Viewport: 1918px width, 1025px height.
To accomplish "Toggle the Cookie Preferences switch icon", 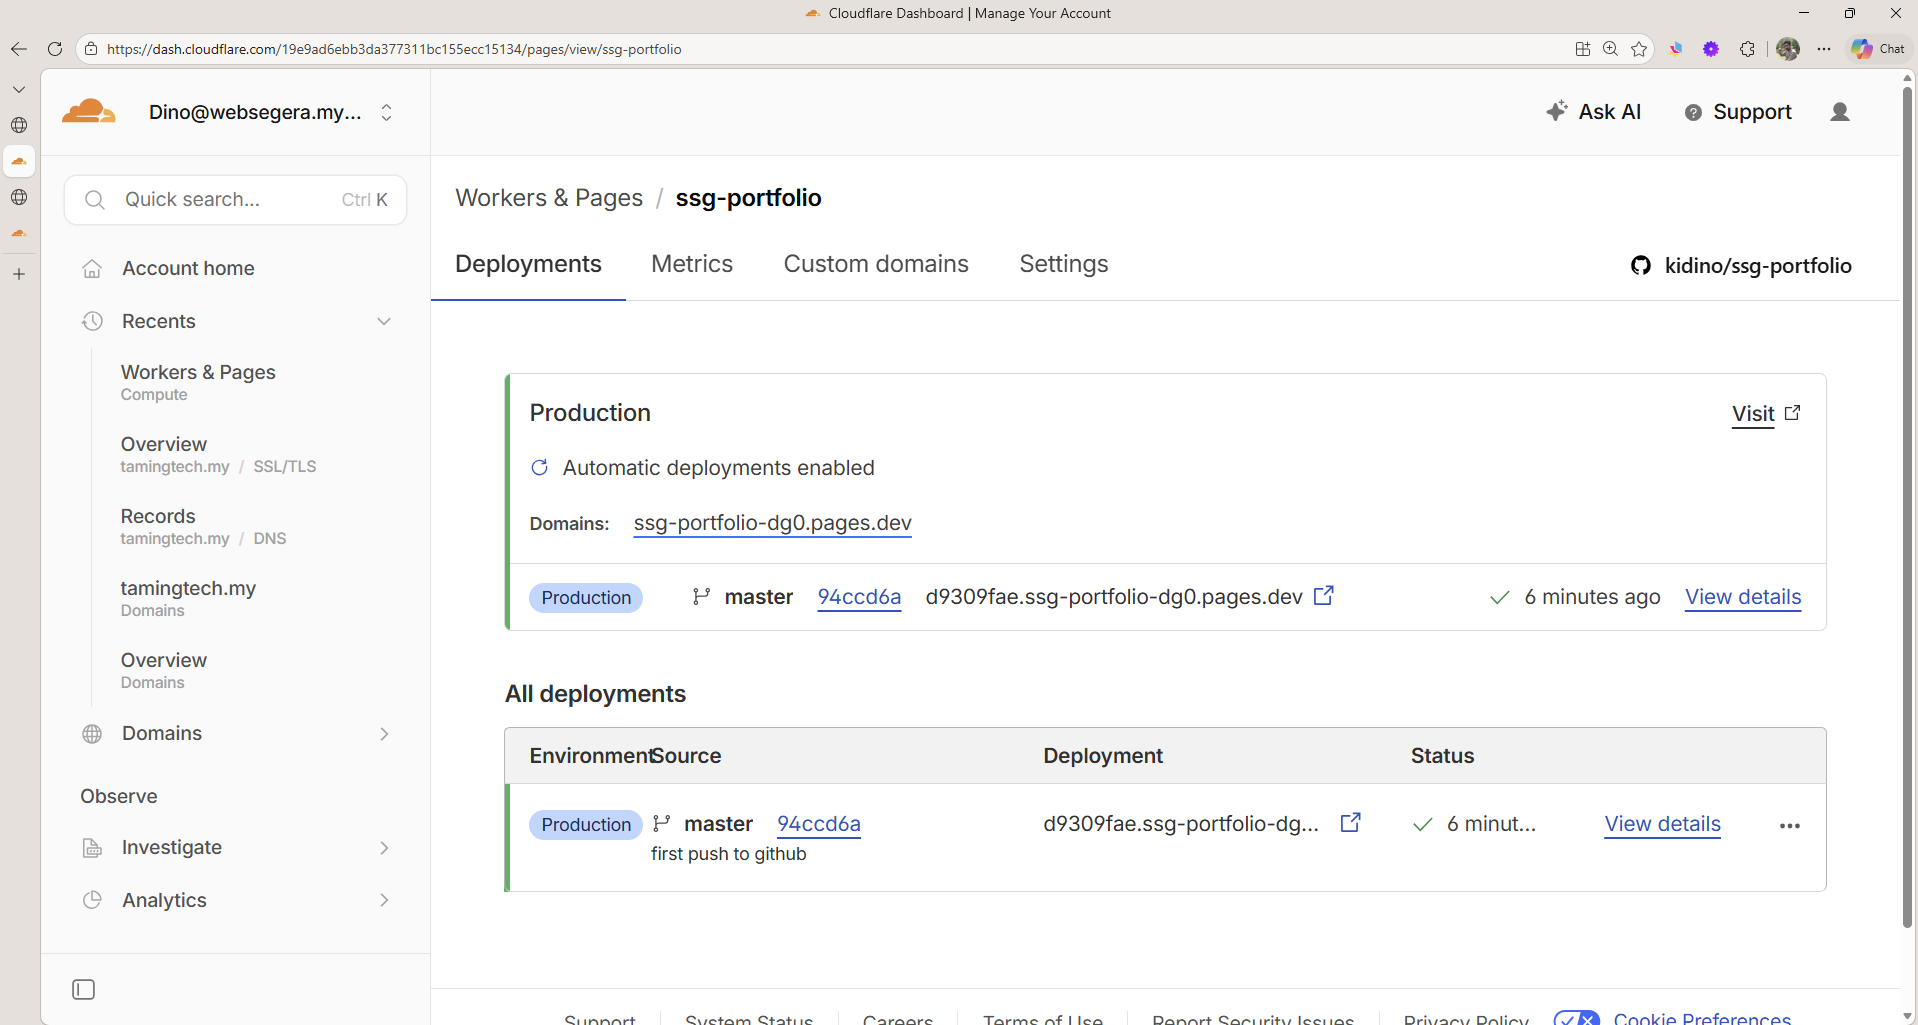I will 1577,1018.
